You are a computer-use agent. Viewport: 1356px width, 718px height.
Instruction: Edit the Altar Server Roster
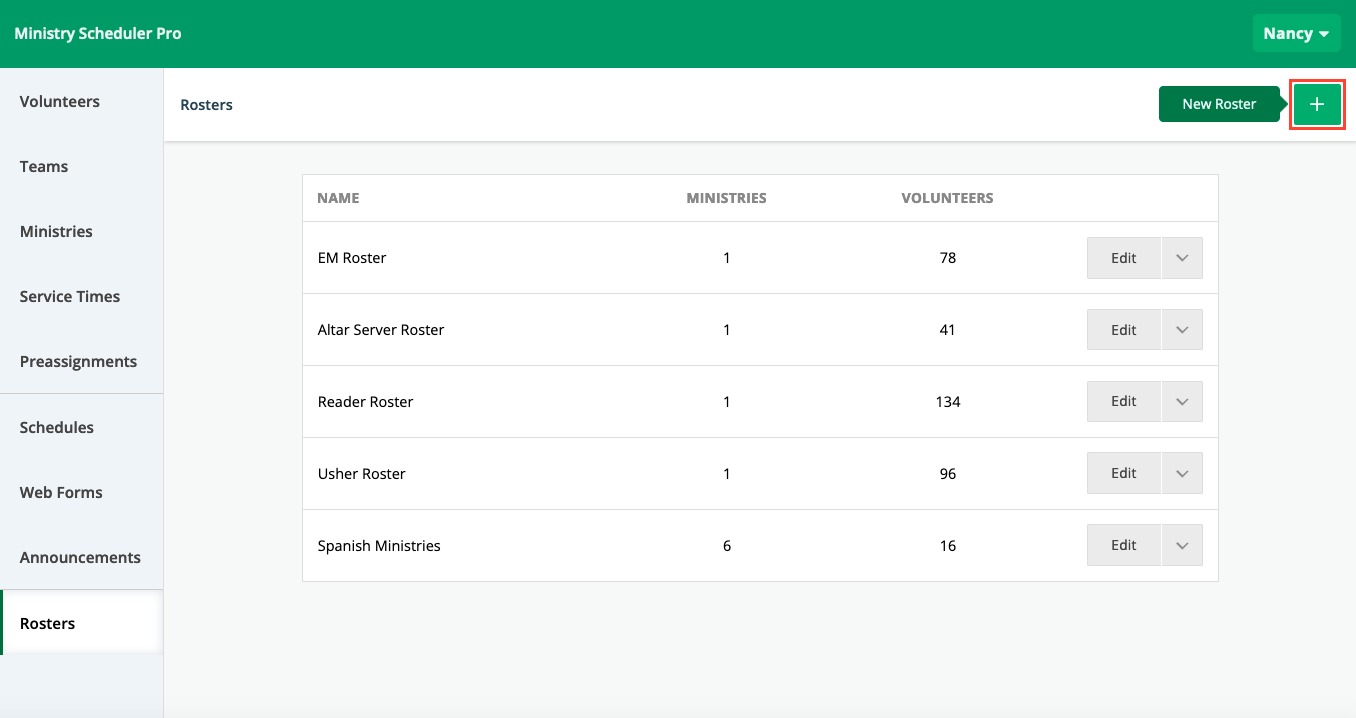point(1123,330)
